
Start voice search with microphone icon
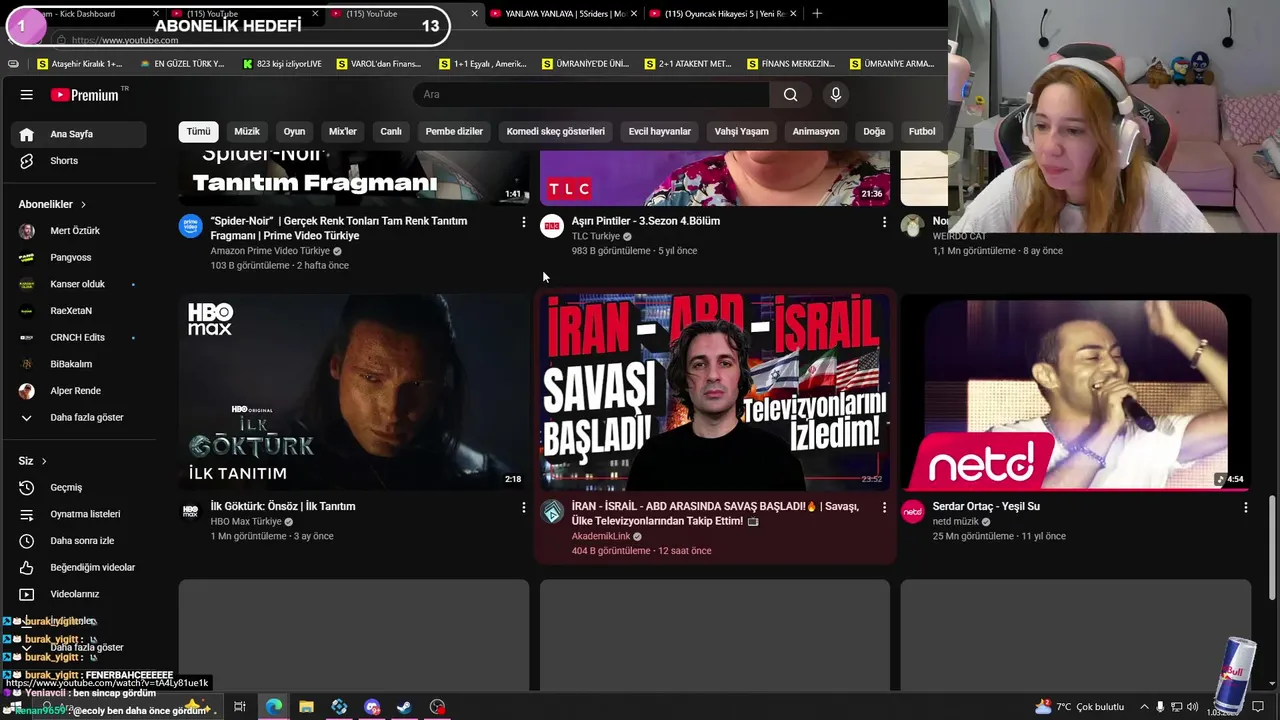(x=836, y=95)
